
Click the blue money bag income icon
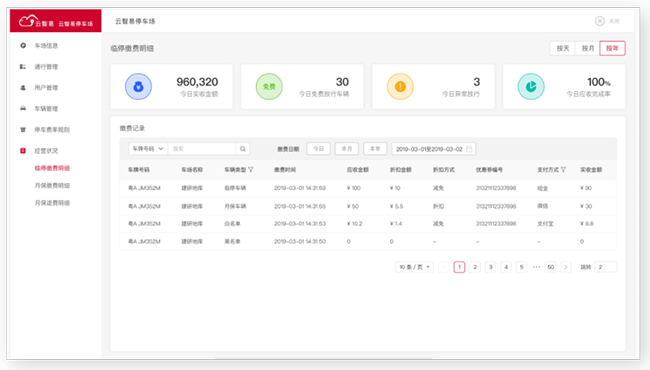point(138,87)
